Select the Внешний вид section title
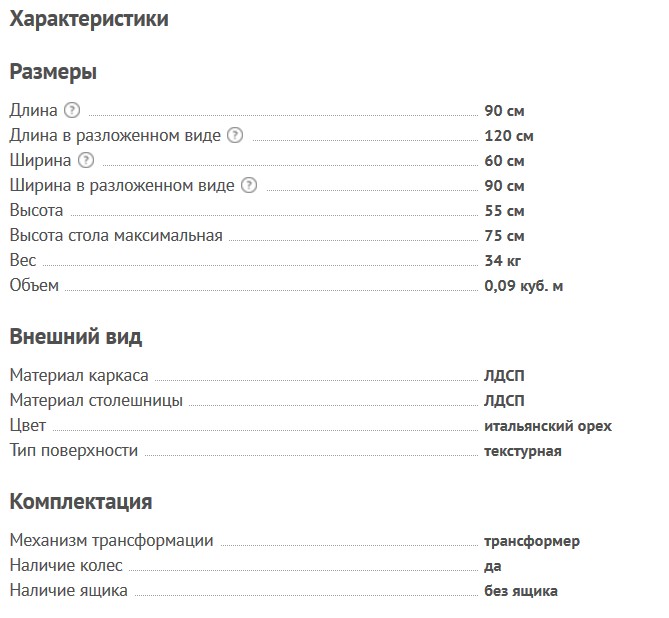The width and height of the screenshot is (669, 618). [x=76, y=337]
